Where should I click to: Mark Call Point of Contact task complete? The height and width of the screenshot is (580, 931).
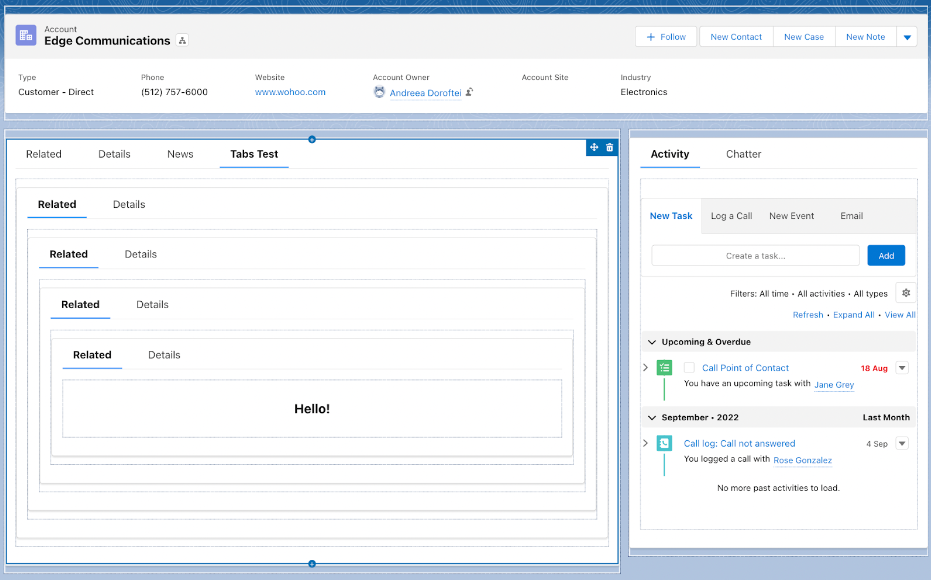[x=689, y=367]
